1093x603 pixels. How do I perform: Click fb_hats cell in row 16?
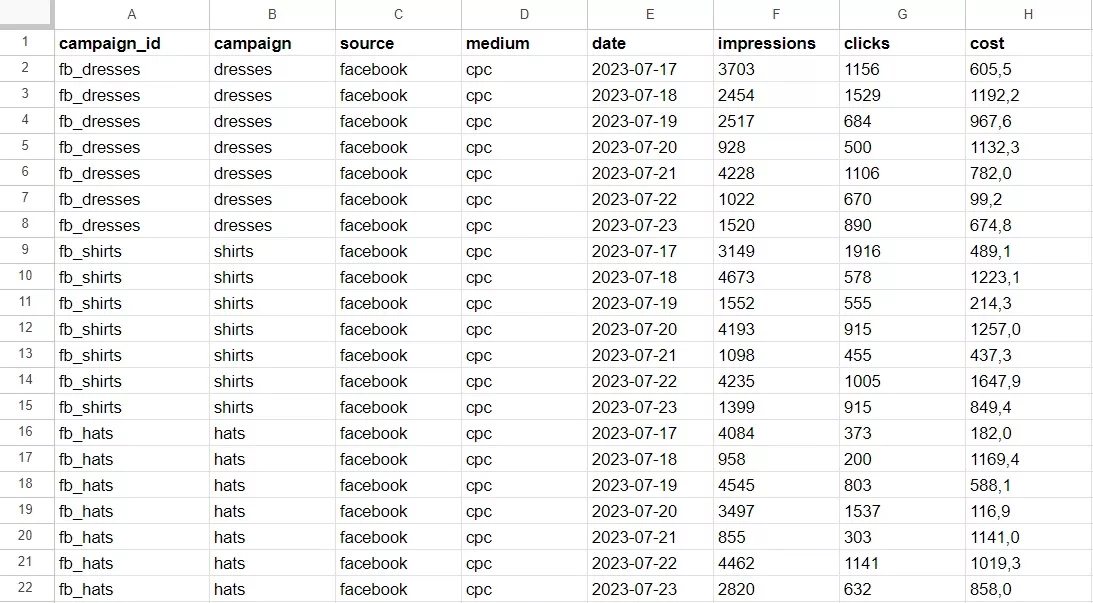132,433
